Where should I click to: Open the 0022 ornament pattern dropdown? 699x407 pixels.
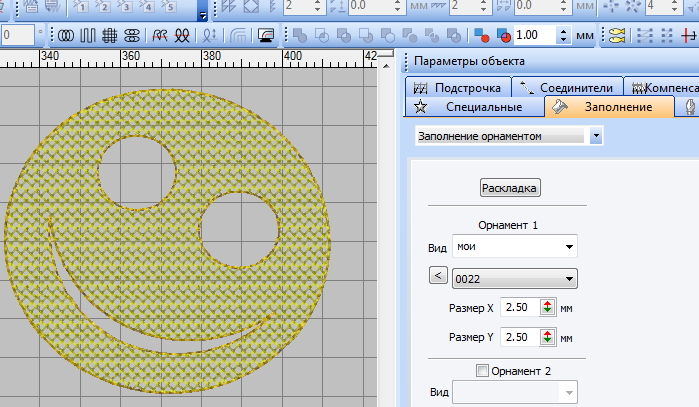[569, 278]
